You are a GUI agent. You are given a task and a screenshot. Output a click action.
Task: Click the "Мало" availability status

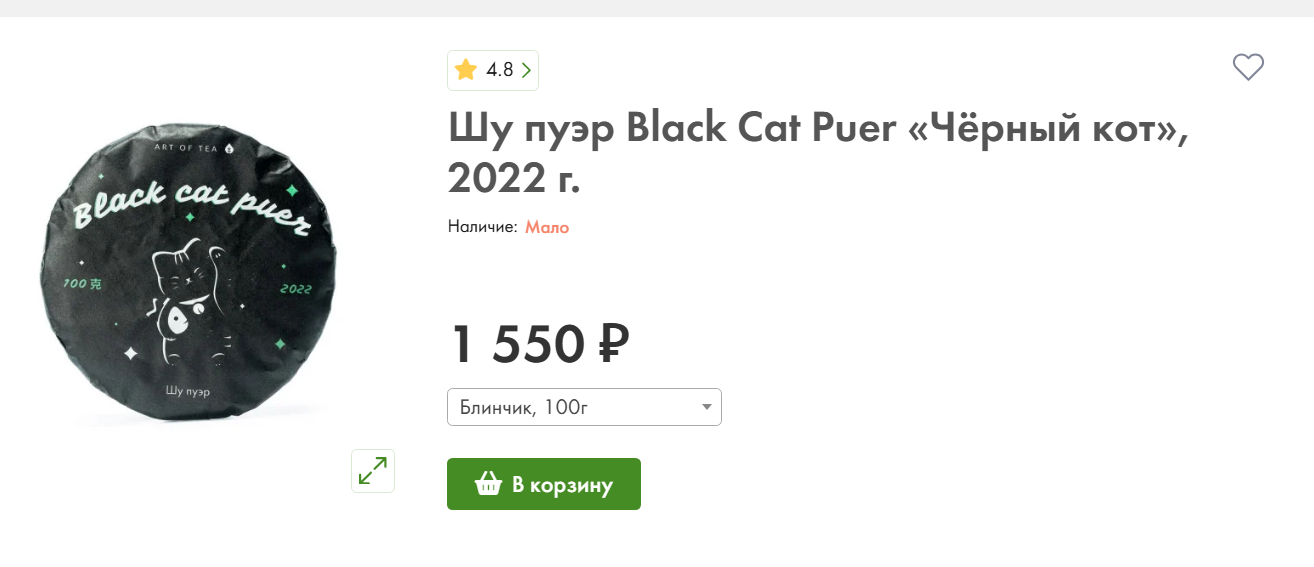(x=547, y=227)
